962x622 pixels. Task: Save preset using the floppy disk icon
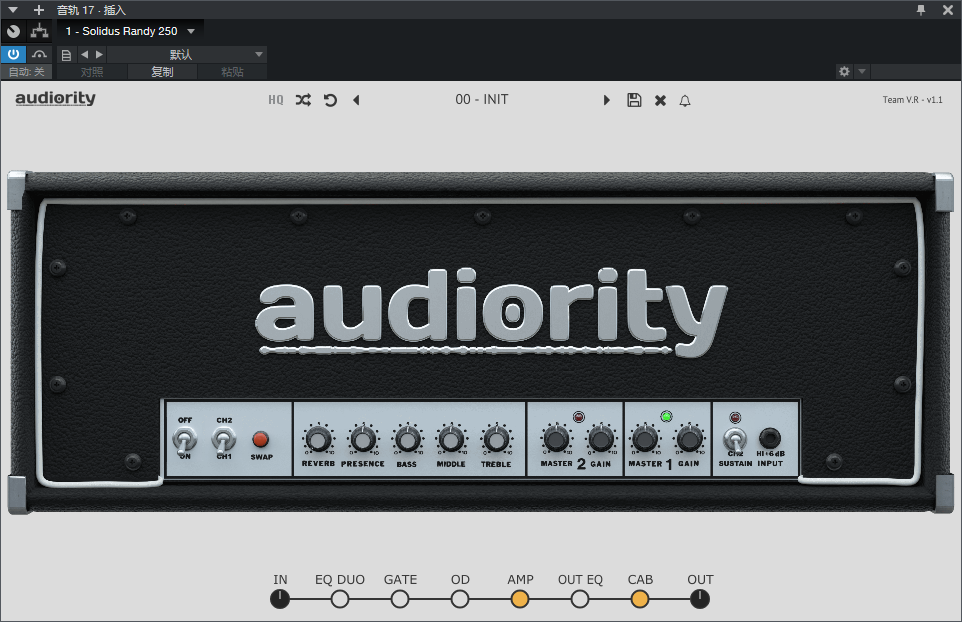click(x=634, y=100)
